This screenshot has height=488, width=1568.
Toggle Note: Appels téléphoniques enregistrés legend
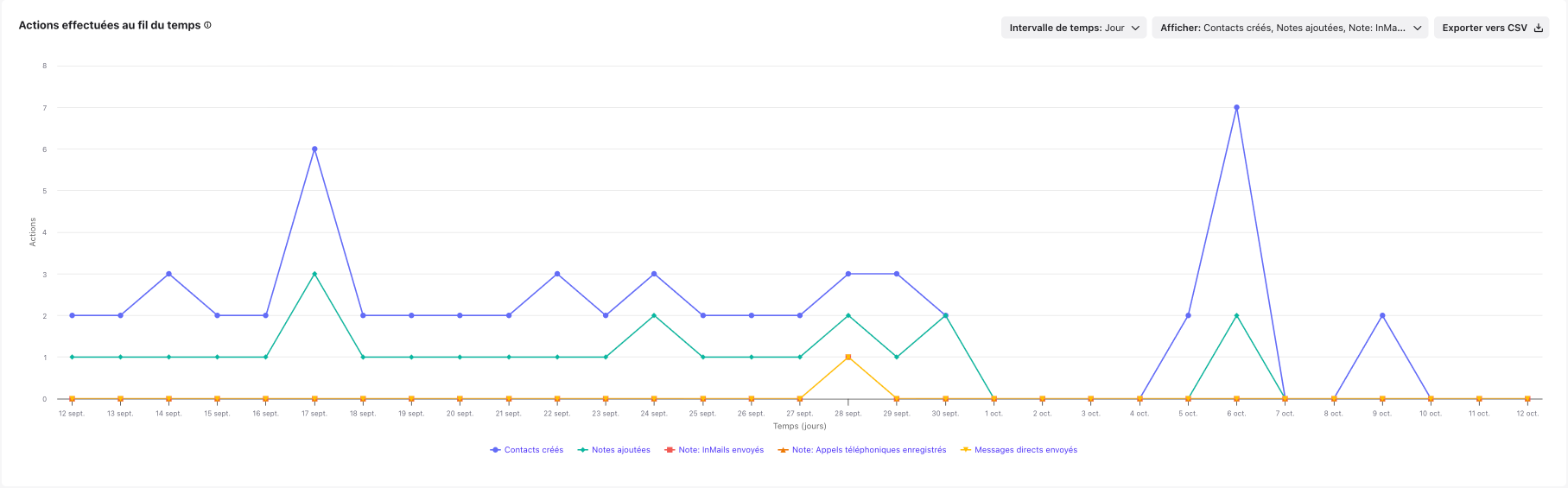(x=862, y=450)
